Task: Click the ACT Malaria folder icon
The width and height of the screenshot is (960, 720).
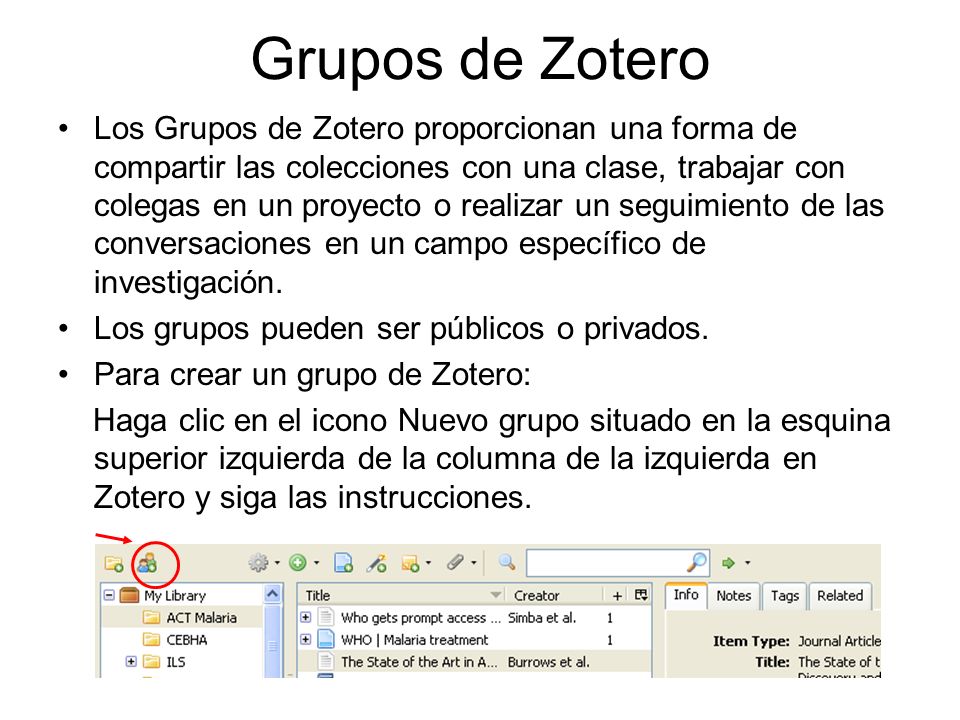Action: [x=151, y=617]
